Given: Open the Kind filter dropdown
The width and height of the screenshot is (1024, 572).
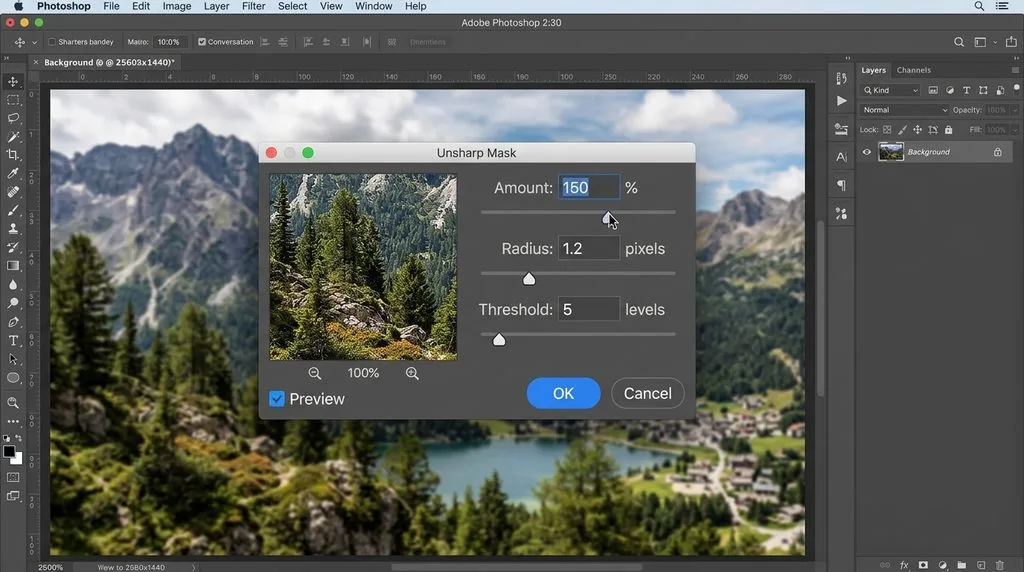Looking at the screenshot, I should pyautogui.click(x=891, y=90).
